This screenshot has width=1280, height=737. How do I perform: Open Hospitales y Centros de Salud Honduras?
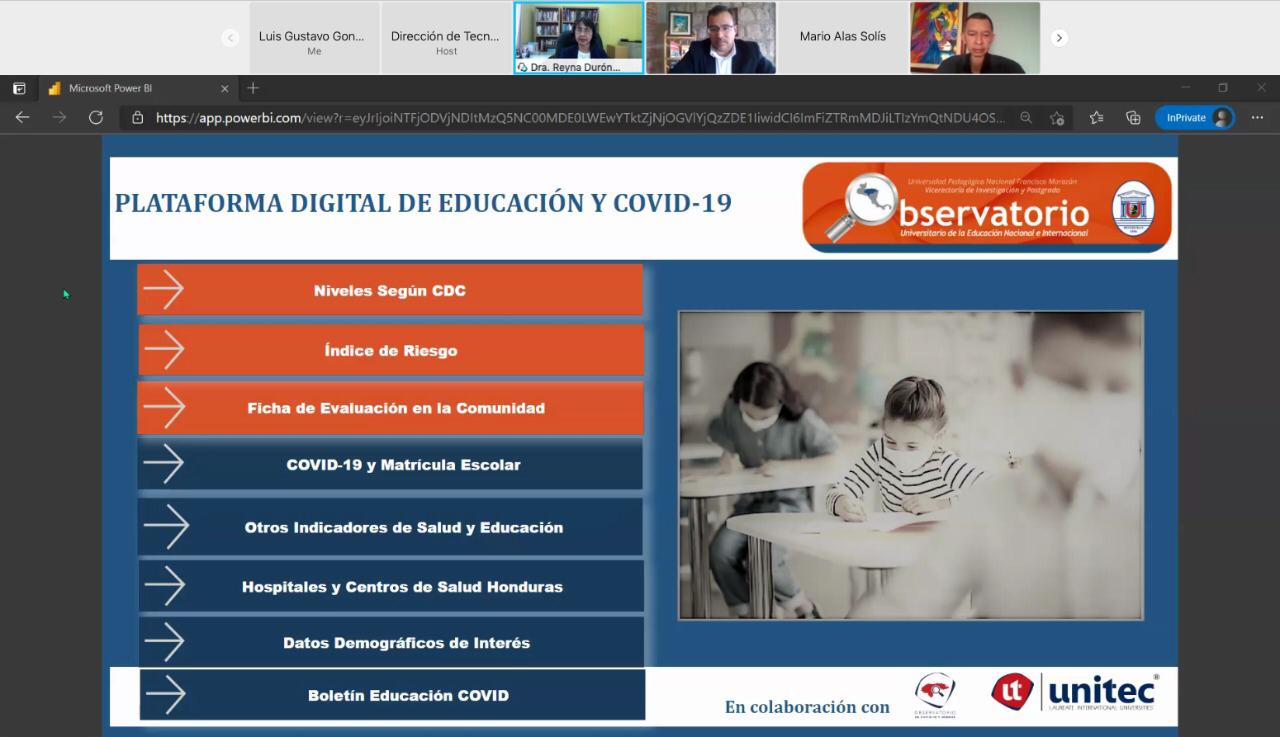[391, 586]
